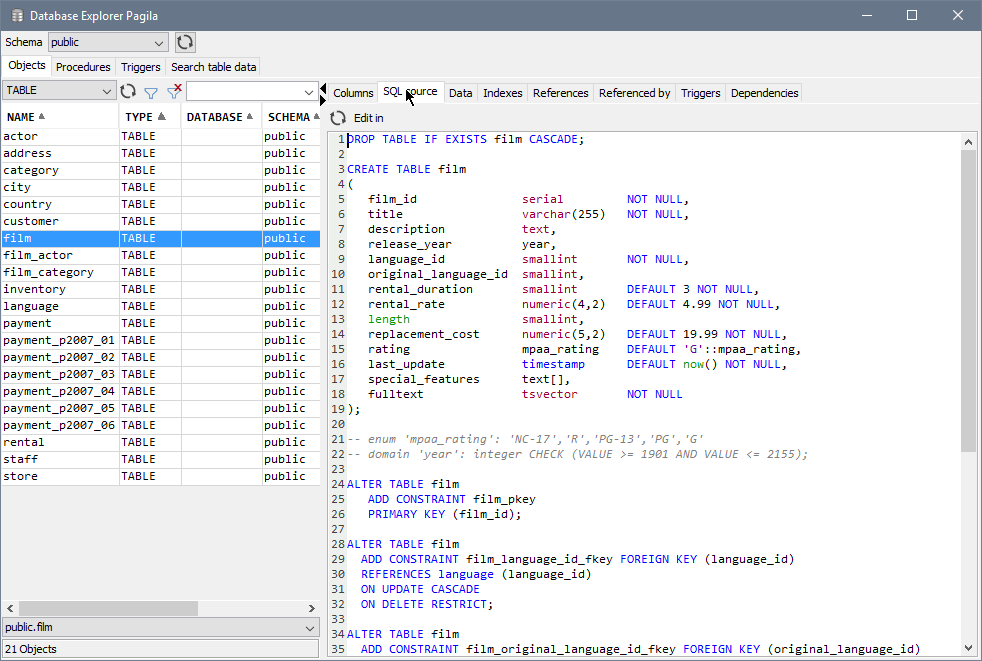
Task: Select the payment table row
Action: coord(161,323)
